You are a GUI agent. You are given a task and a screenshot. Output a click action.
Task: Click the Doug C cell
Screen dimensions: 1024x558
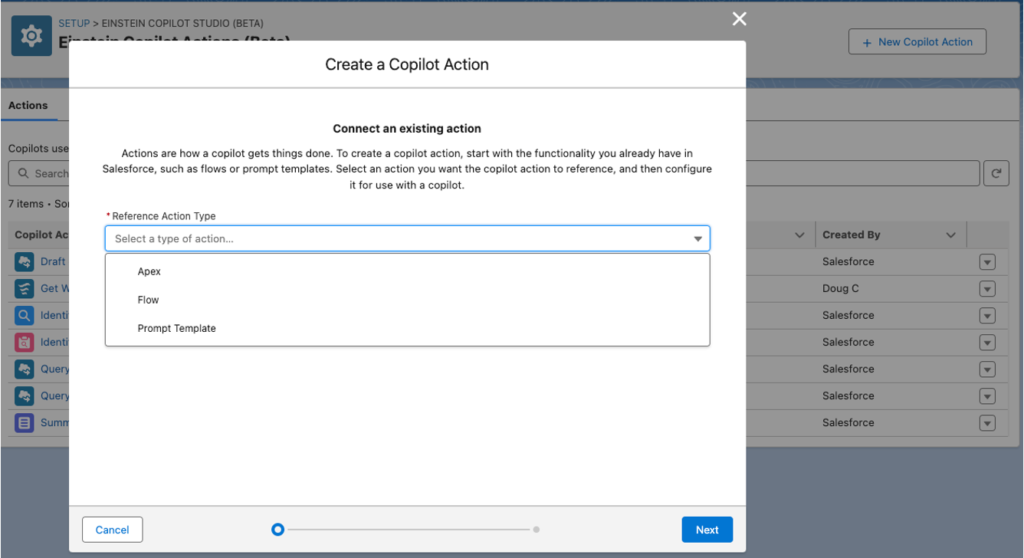840,288
